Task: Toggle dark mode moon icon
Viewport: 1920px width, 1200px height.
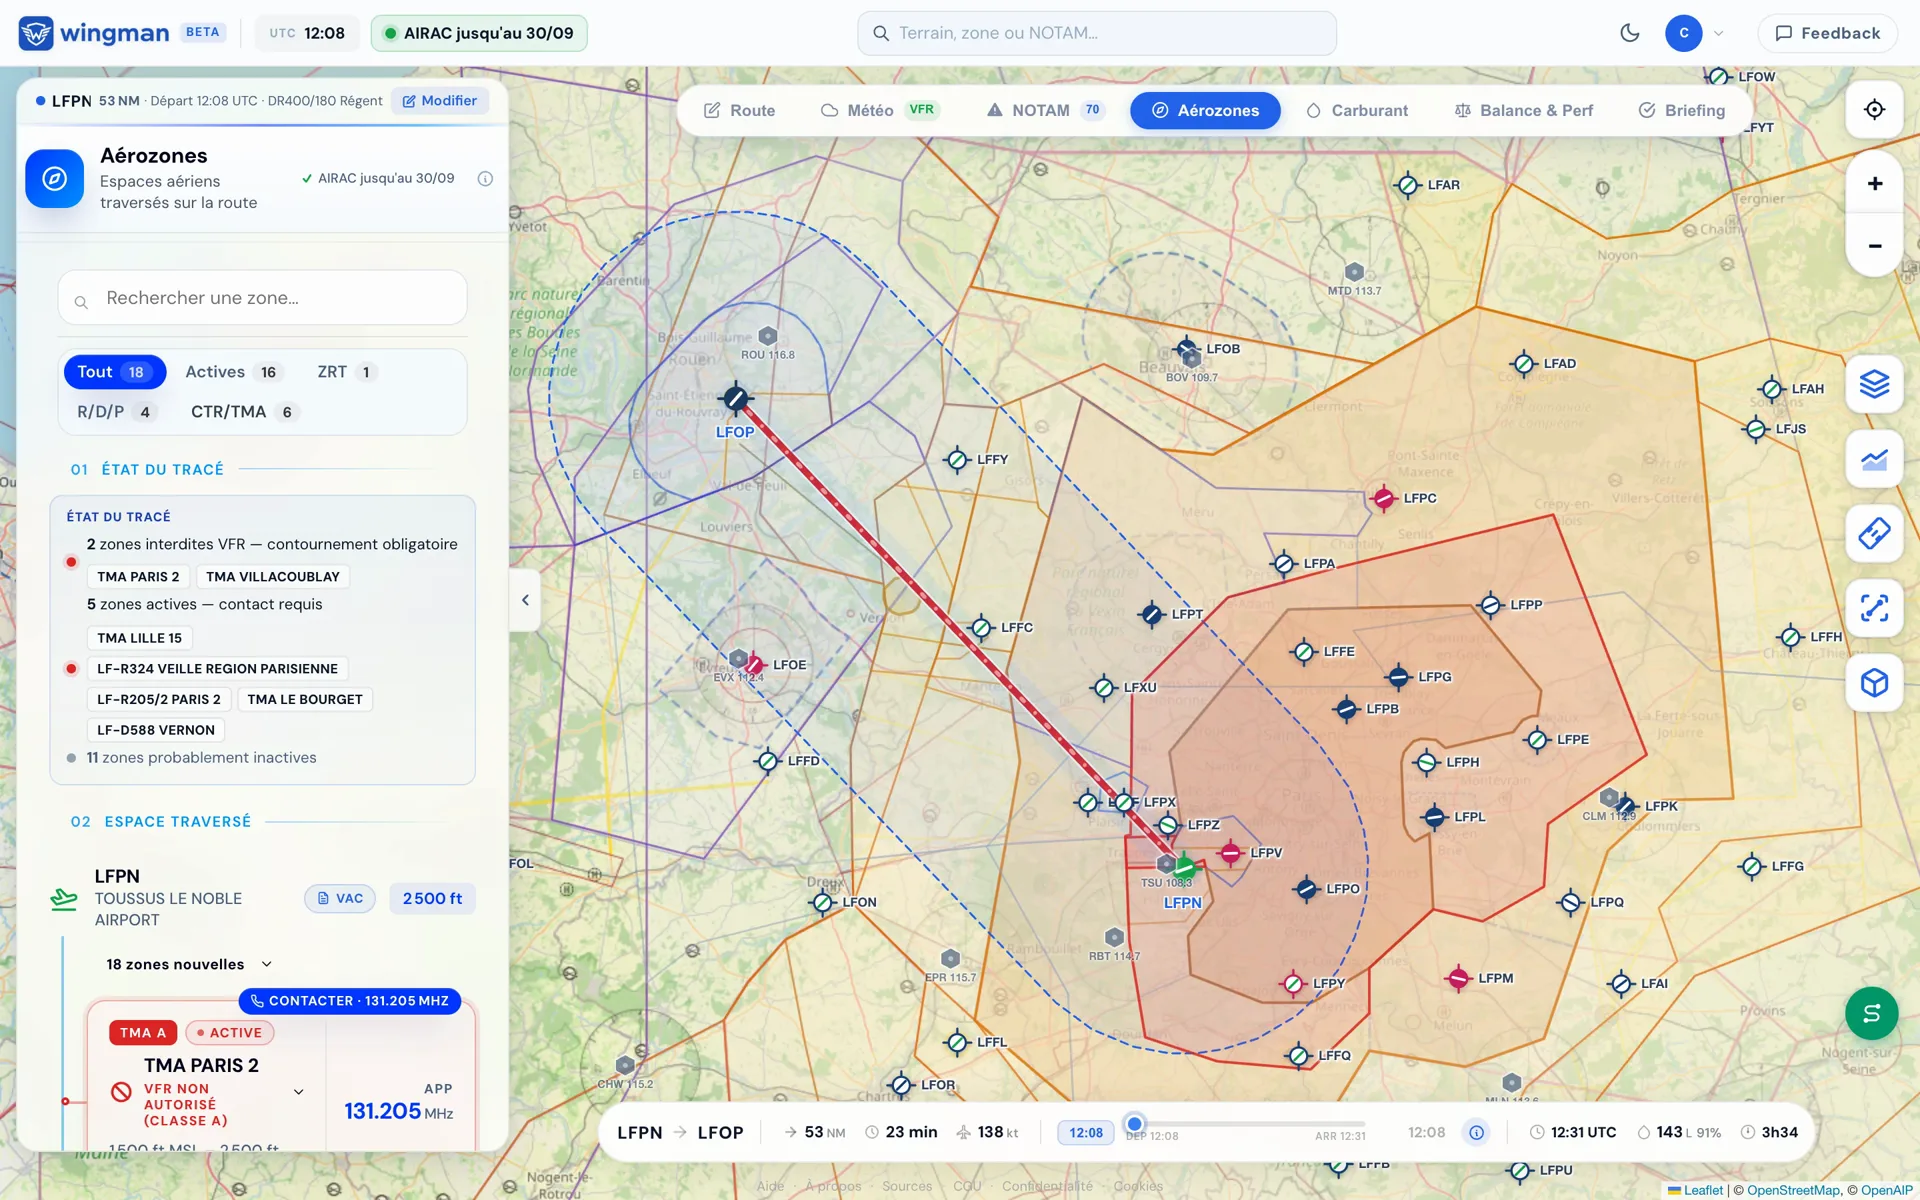Action: pyautogui.click(x=1630, y=33)
